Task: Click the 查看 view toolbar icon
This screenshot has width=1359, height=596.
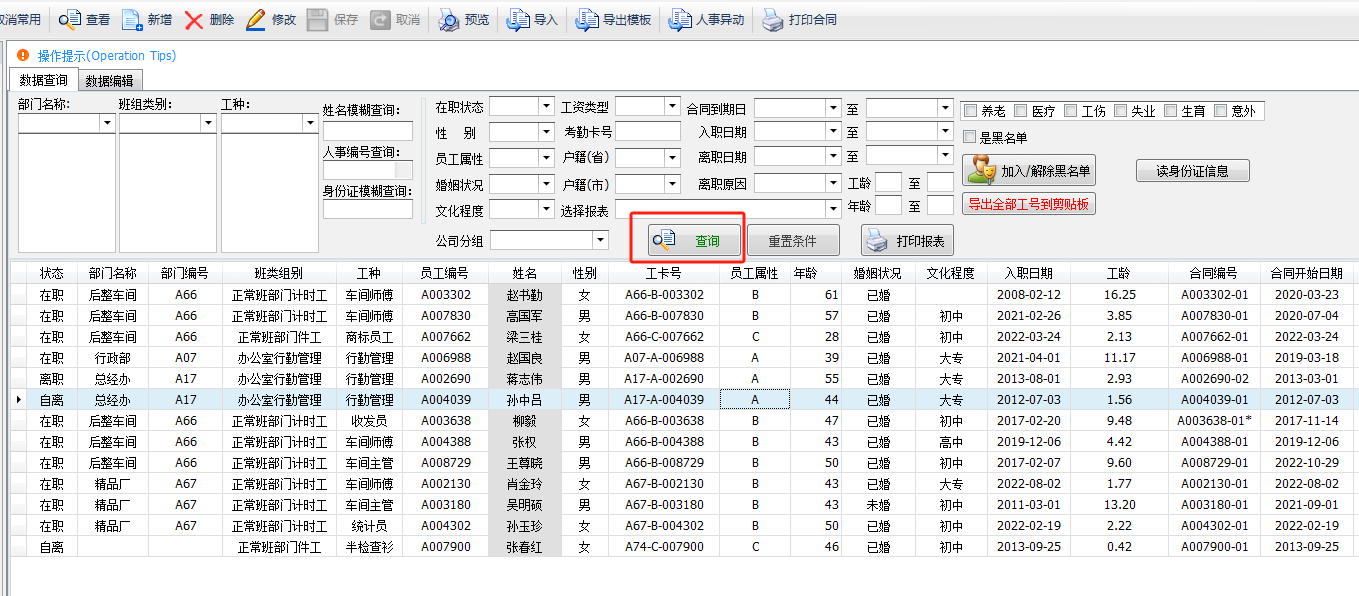Action: click(71, 19)
